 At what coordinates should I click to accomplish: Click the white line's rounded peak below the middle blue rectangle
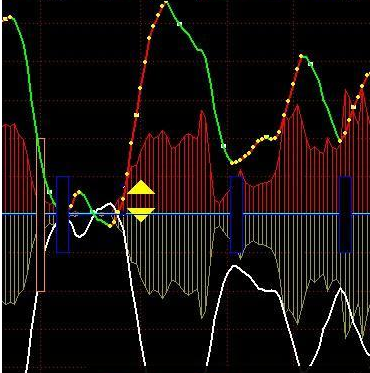235,267
